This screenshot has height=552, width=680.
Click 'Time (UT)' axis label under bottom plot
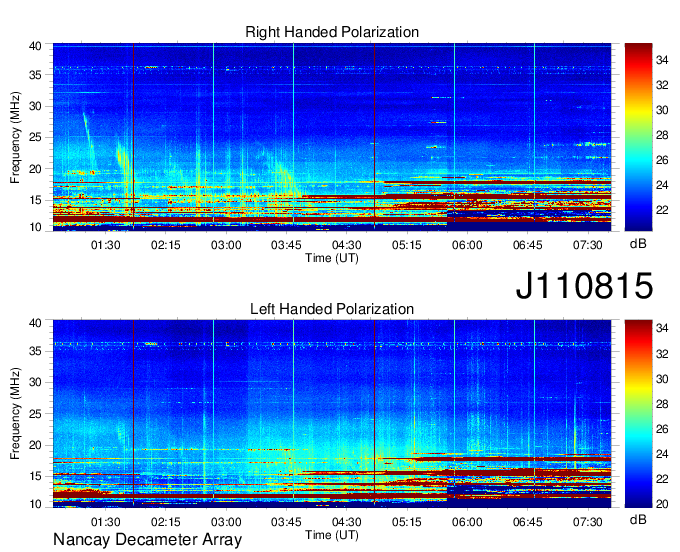pos(332,535)
